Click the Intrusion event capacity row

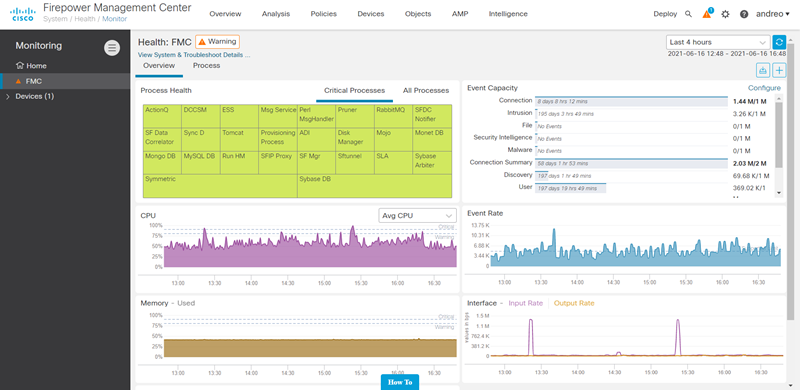618,113
